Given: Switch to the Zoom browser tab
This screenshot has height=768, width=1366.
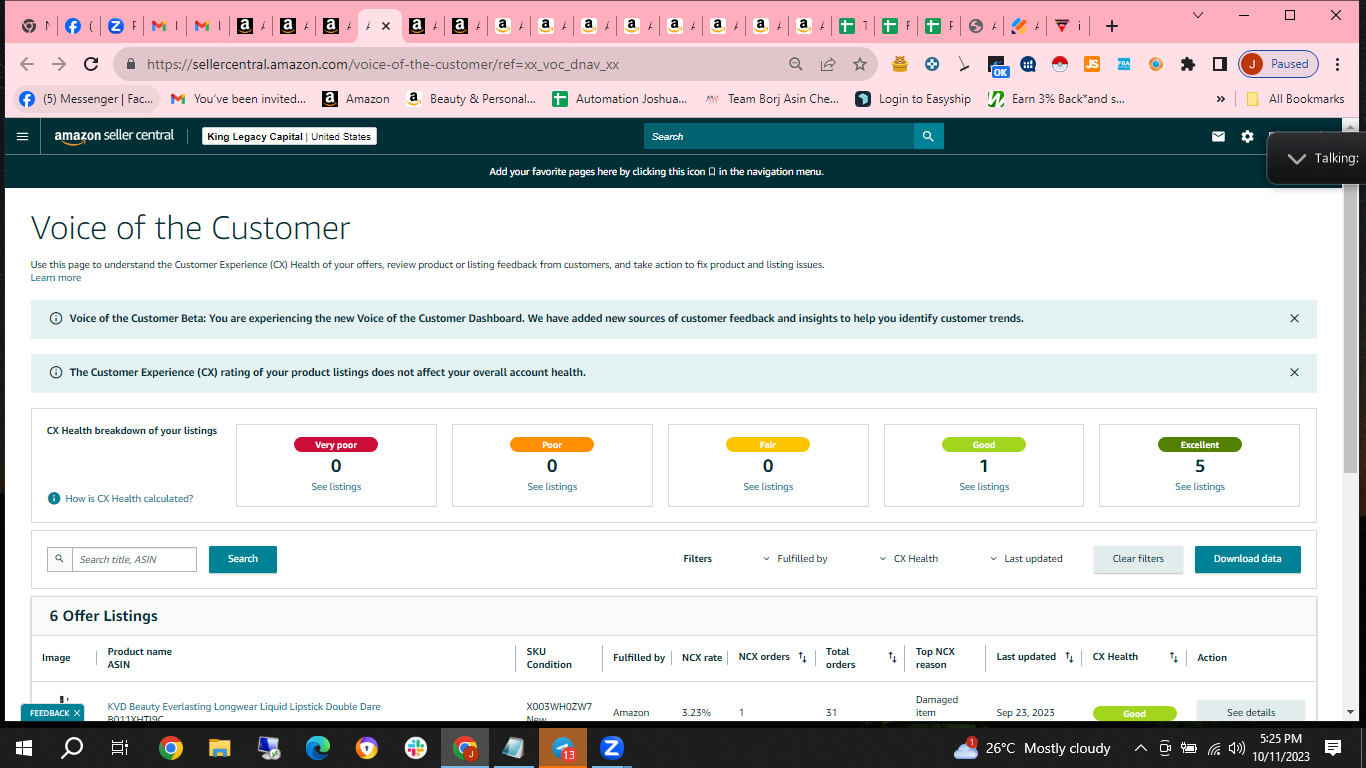Looking at the screenshot, I should tap(121, 26).
